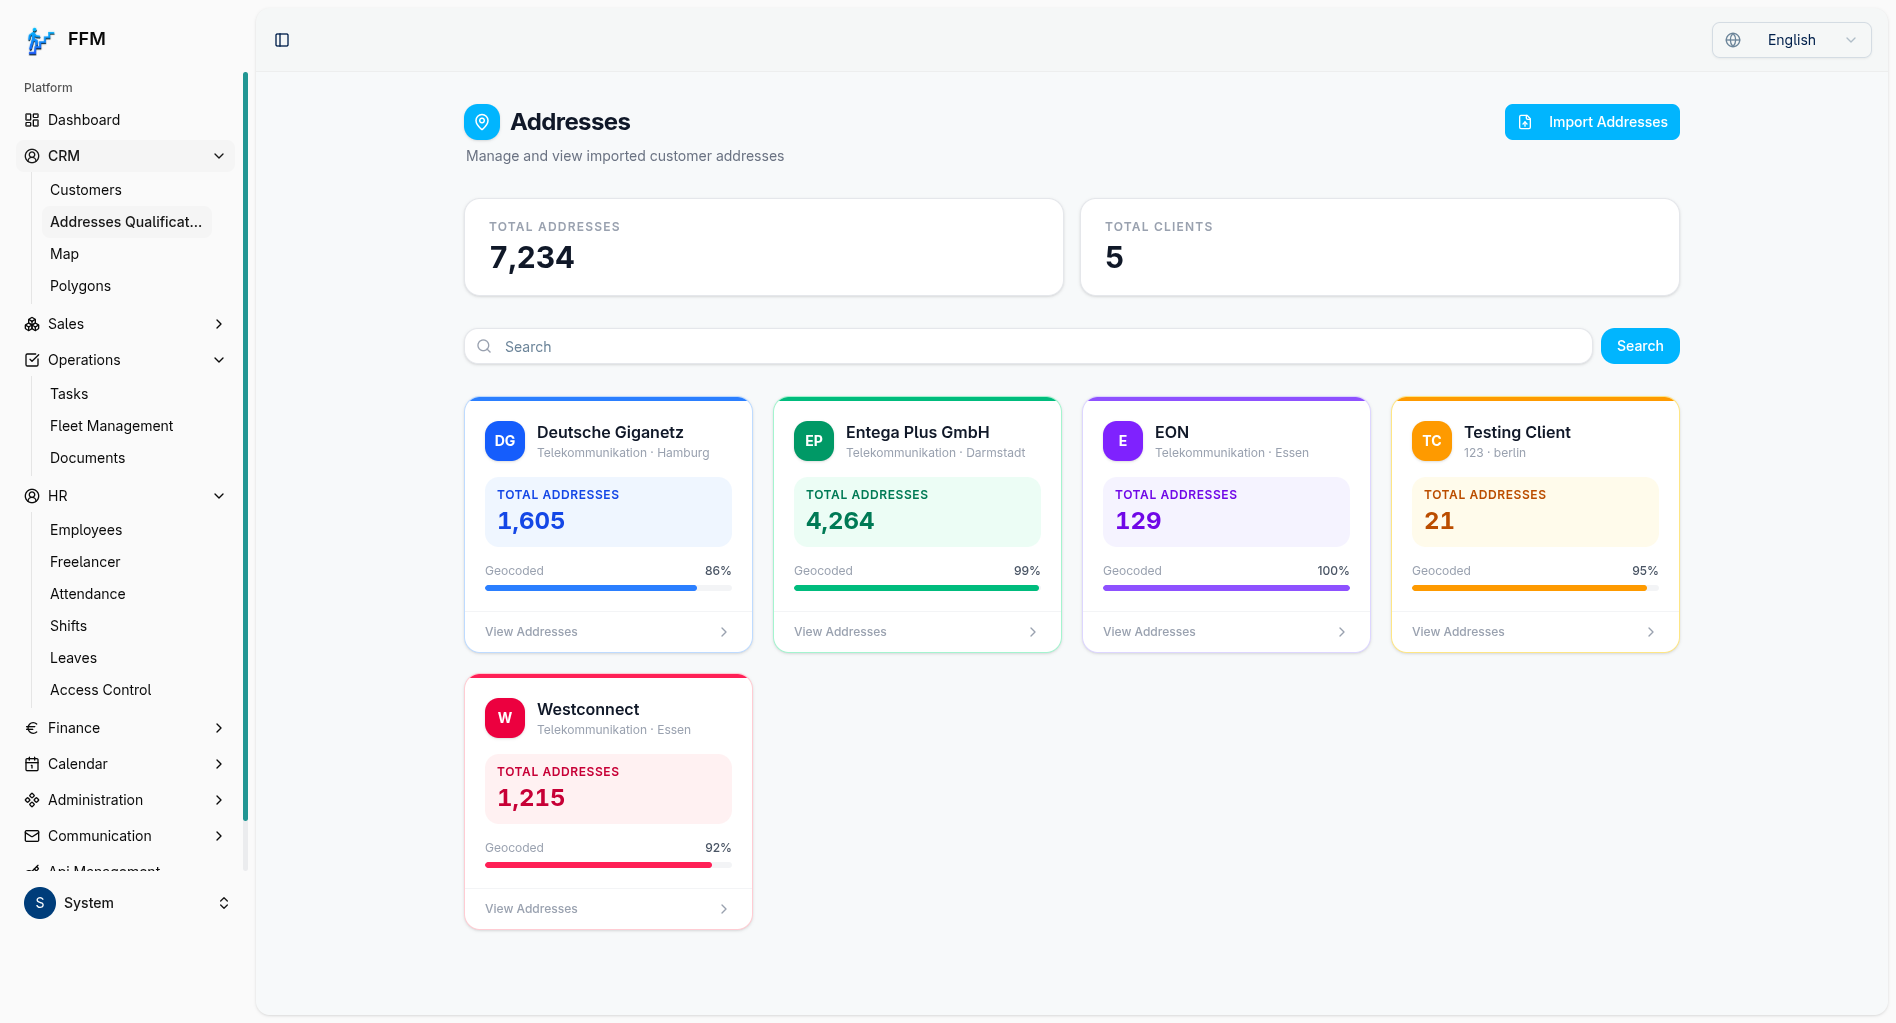Open the System user switcher chevrons
Screen dimensions: 1896x1023
tap(224, 903)
